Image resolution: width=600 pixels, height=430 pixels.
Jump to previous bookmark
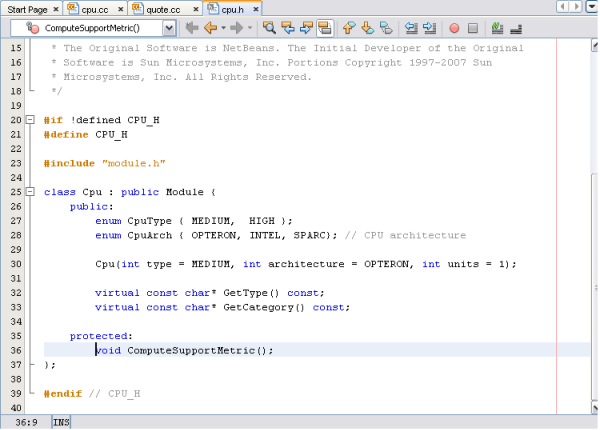point(349,29)
